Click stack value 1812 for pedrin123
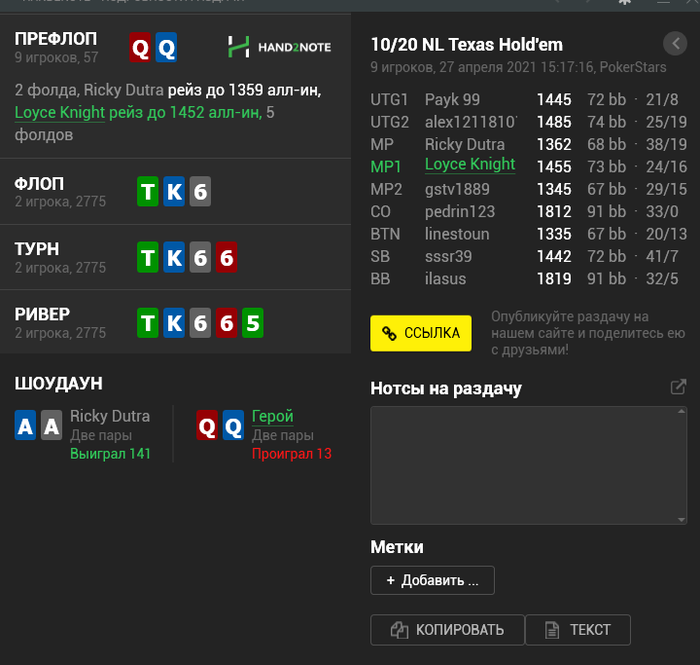 pyautogui.click(x=554, y=212)
